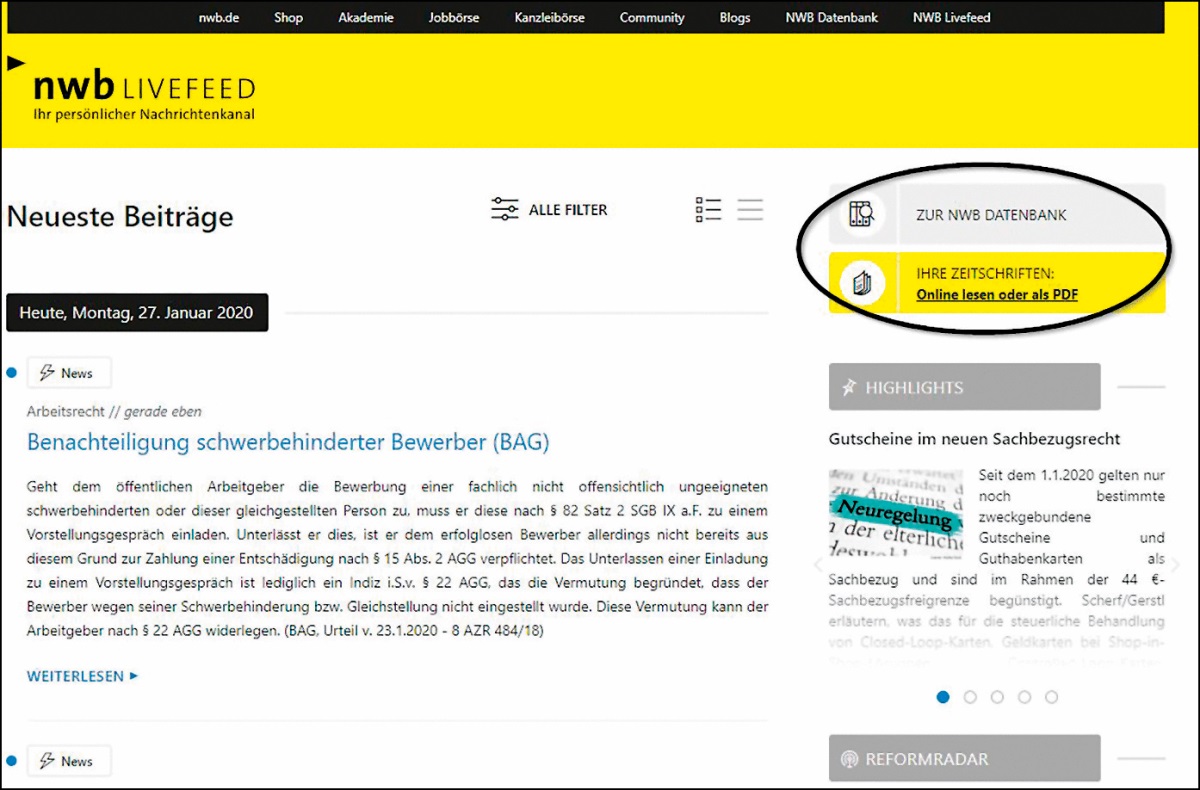Open article 'Benachteiligung schwerbehinderter Bewerber (BAG)'

click(288, 442)
